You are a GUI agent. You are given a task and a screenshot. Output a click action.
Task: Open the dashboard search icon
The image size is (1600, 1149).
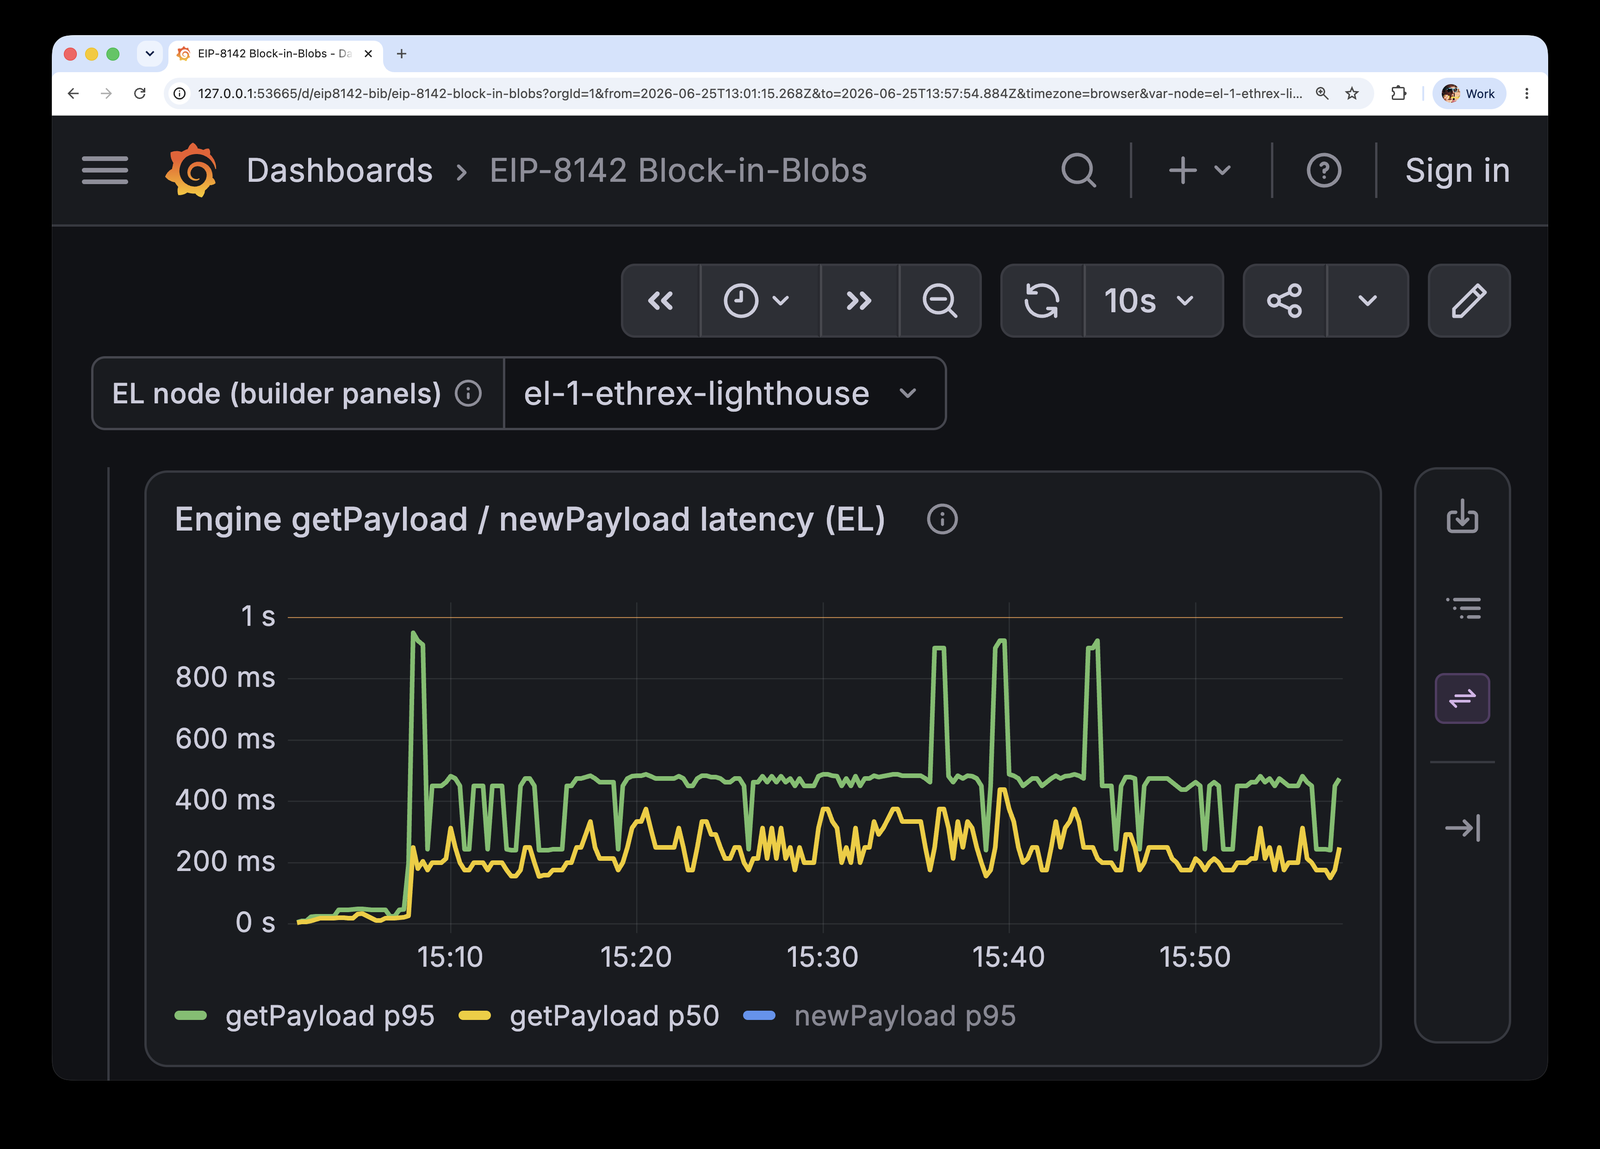(1079, 170)
